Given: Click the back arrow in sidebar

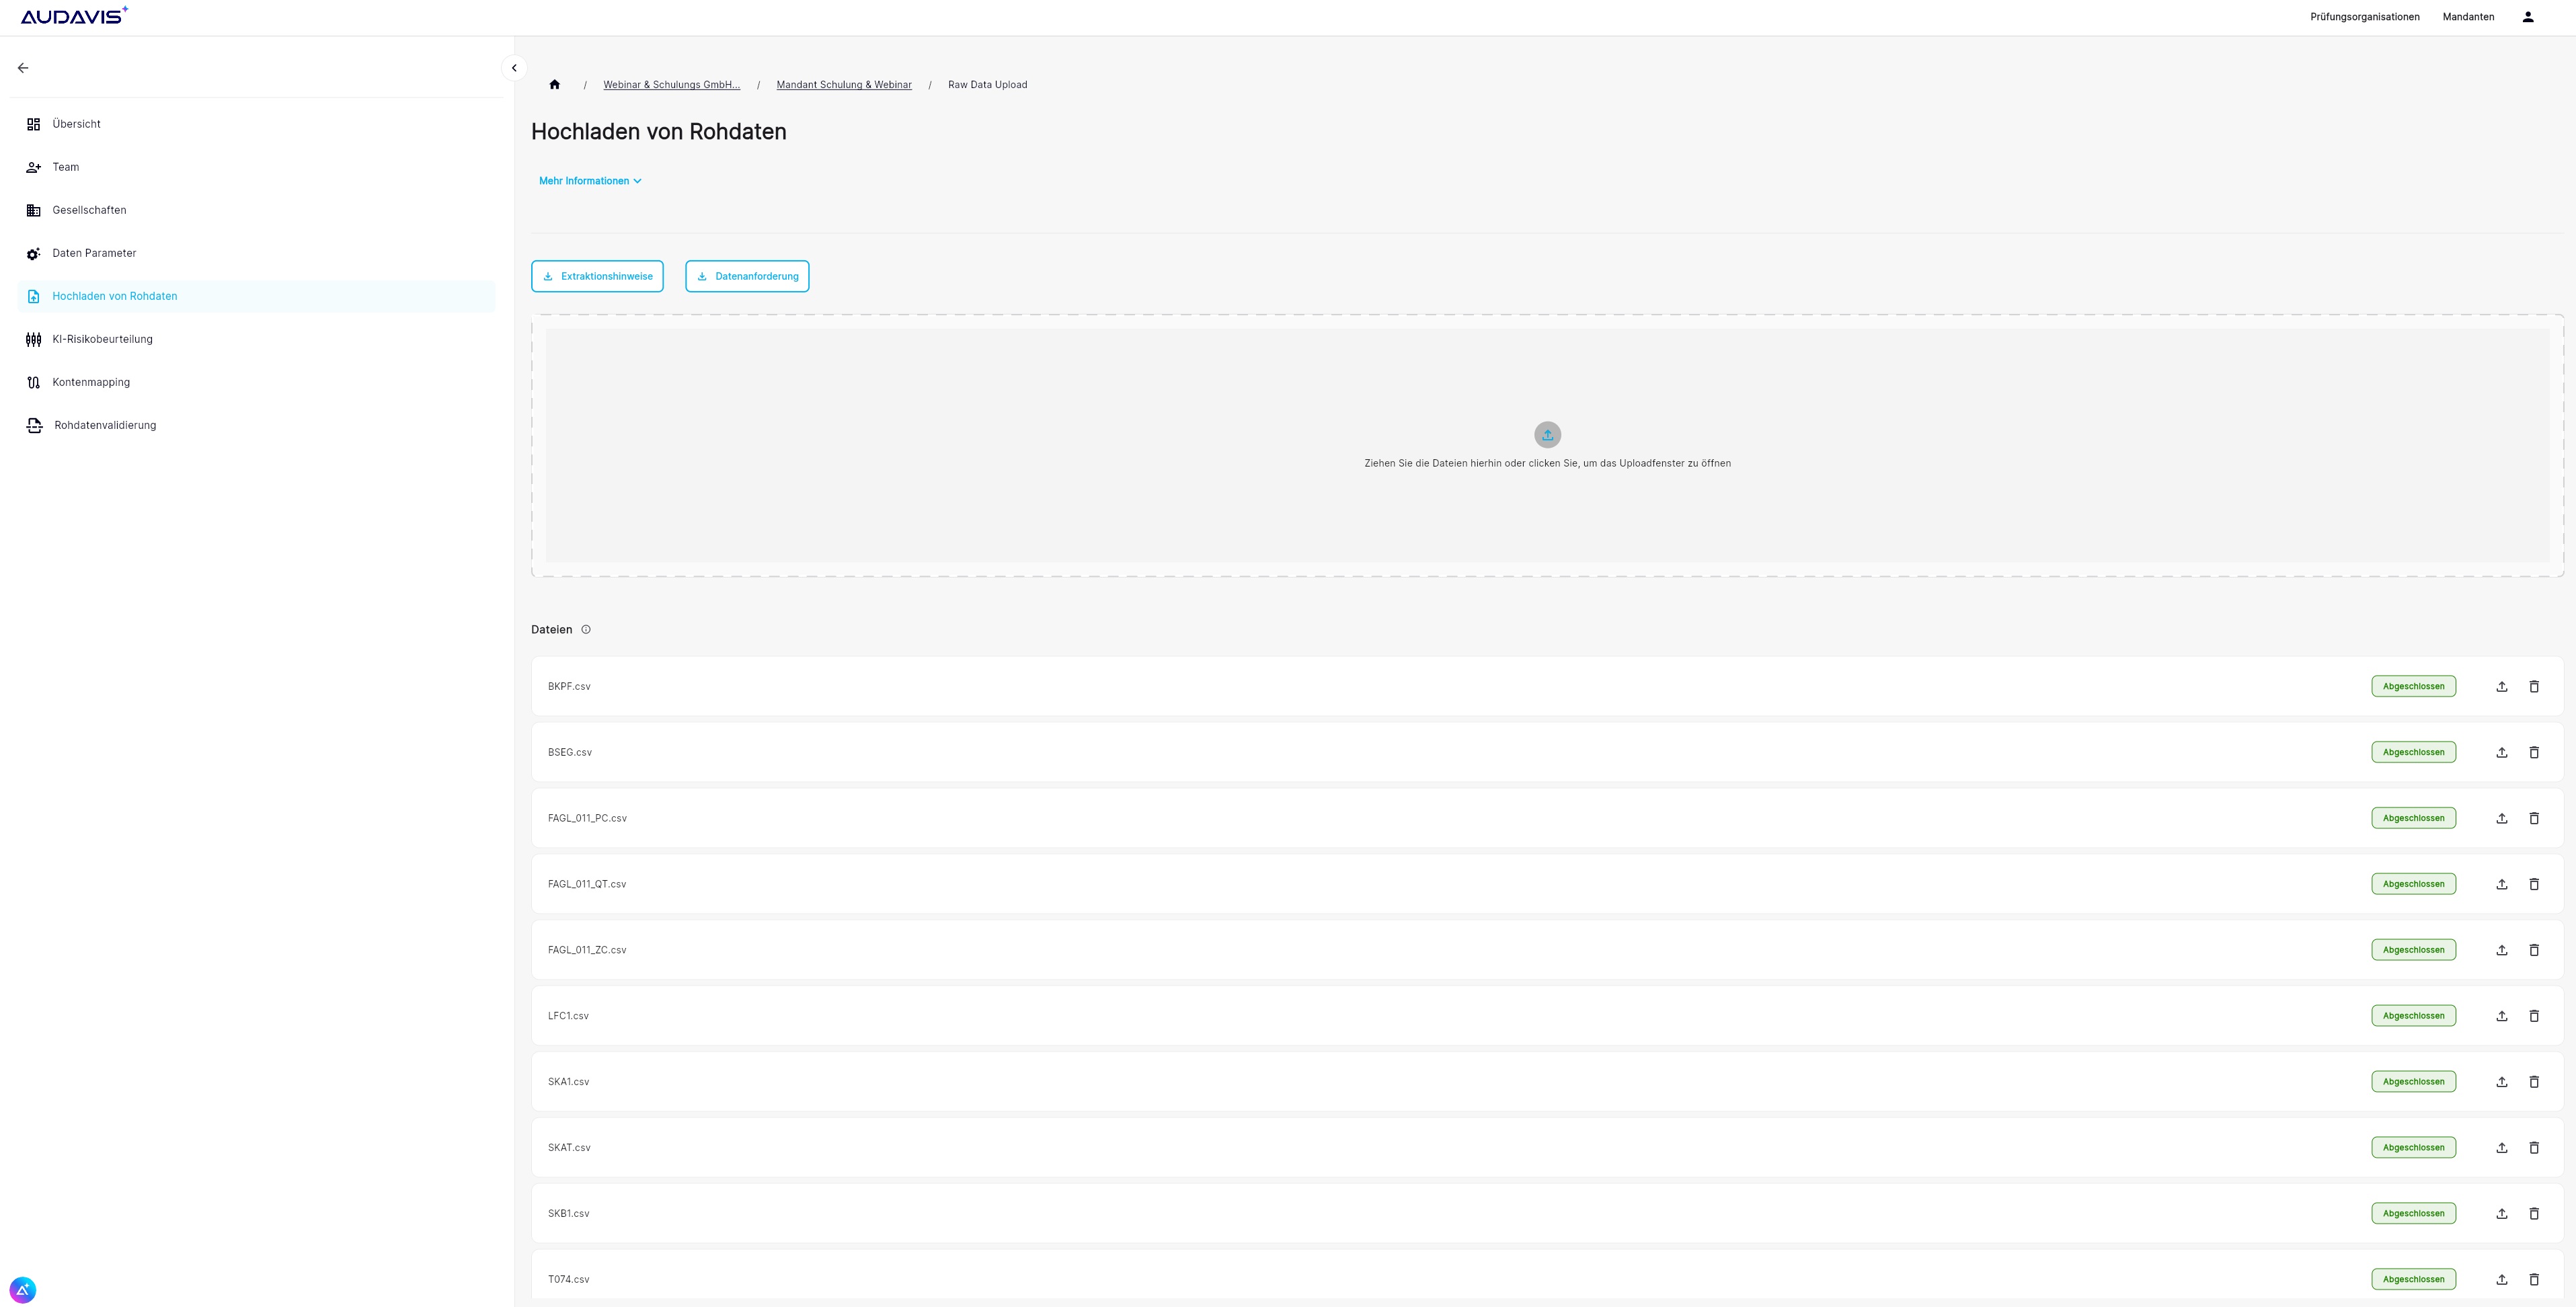Looking at the screenshot, I should [x=23, y=68].
